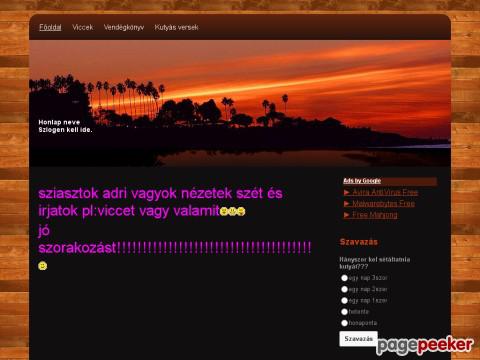
Task: Select the 'egy nap 2szer' radio option
Action: click(x=344, y=289)
